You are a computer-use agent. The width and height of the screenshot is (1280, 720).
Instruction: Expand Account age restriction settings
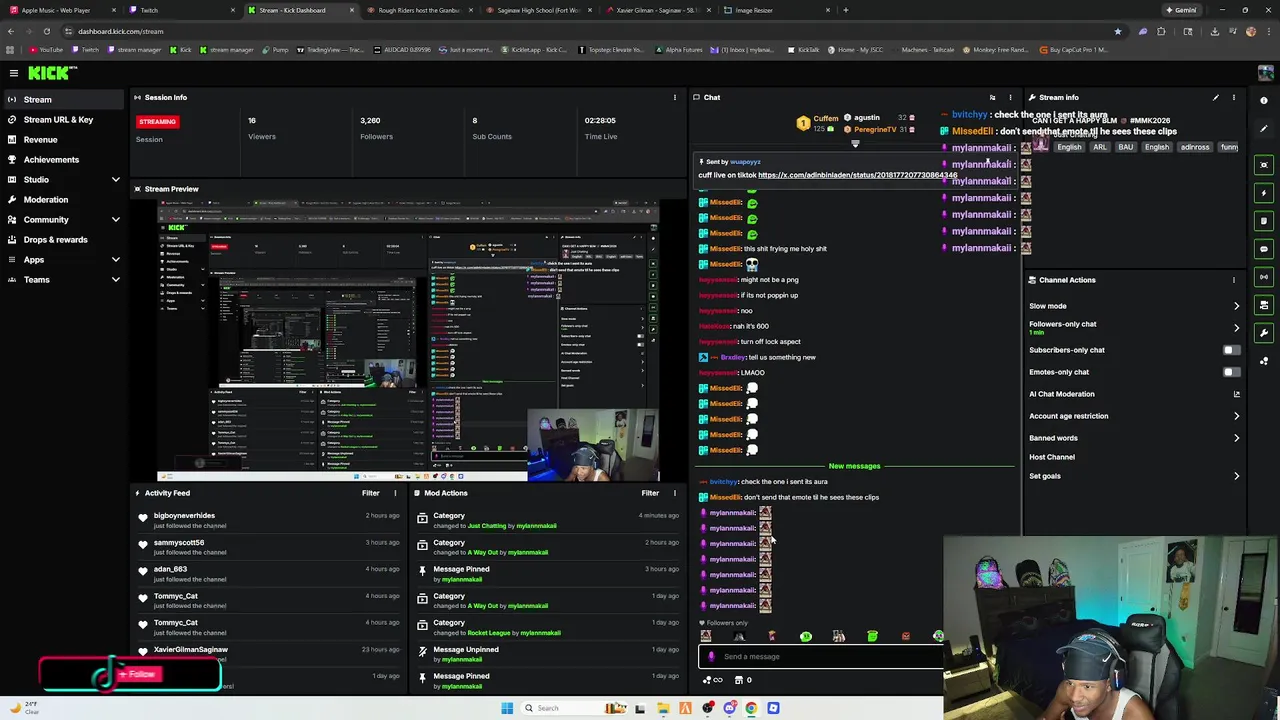tap(1236, 416)
